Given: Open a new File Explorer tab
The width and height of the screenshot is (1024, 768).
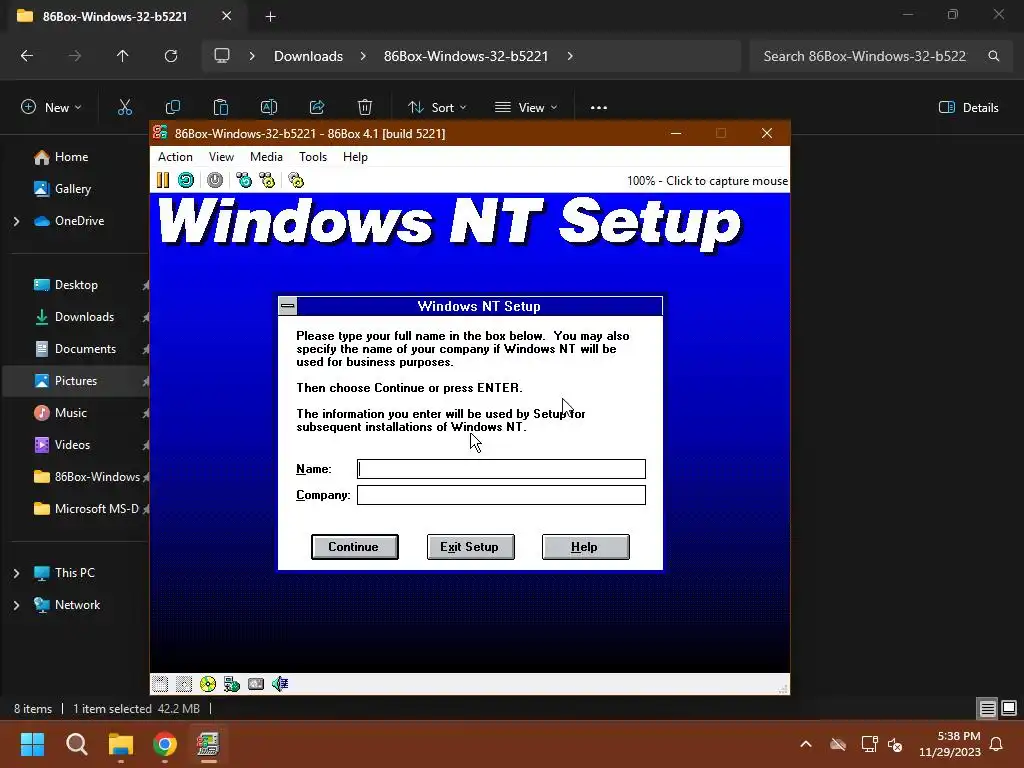Looking at the screenshot, I should tap(270, 16).
